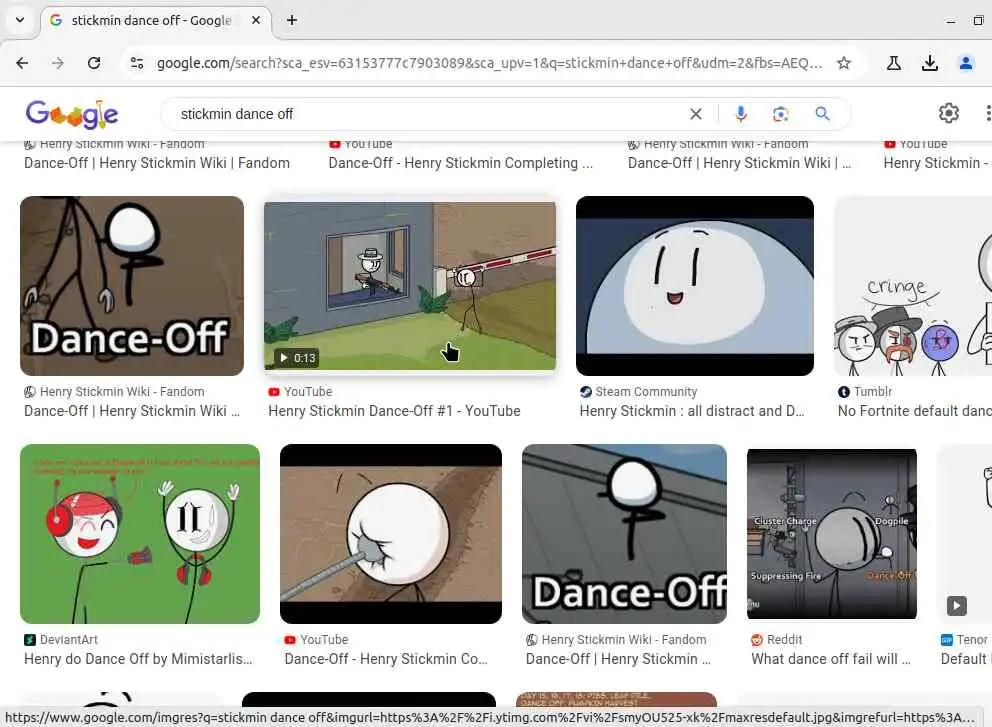Screen dimensions: 992x727
Task: Reload the current page
Action: coord(94,63)
